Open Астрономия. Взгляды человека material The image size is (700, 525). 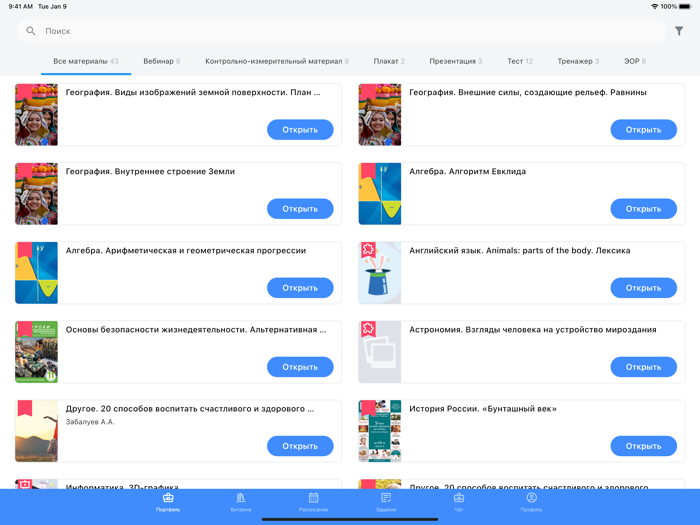[x=643, y=367]
